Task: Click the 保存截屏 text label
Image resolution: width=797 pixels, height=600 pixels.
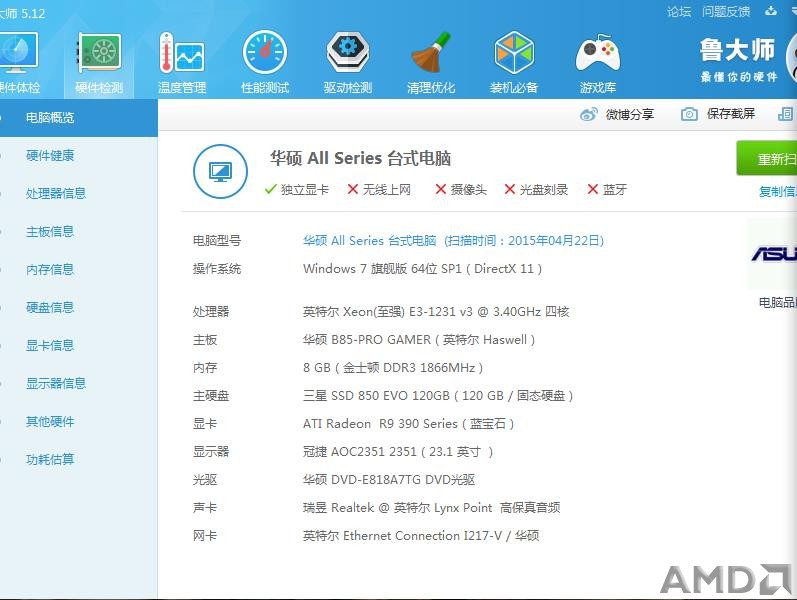Action: point(730,114)
